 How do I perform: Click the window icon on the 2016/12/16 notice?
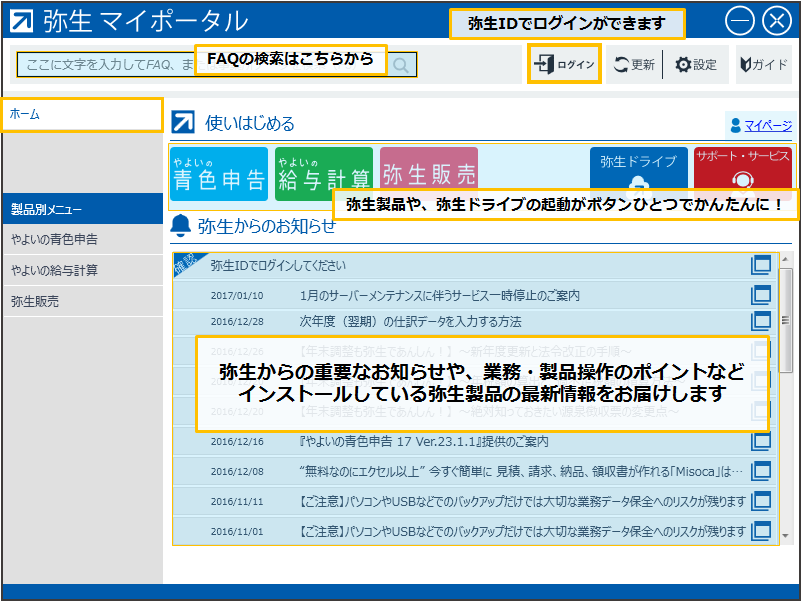(761, 441)
